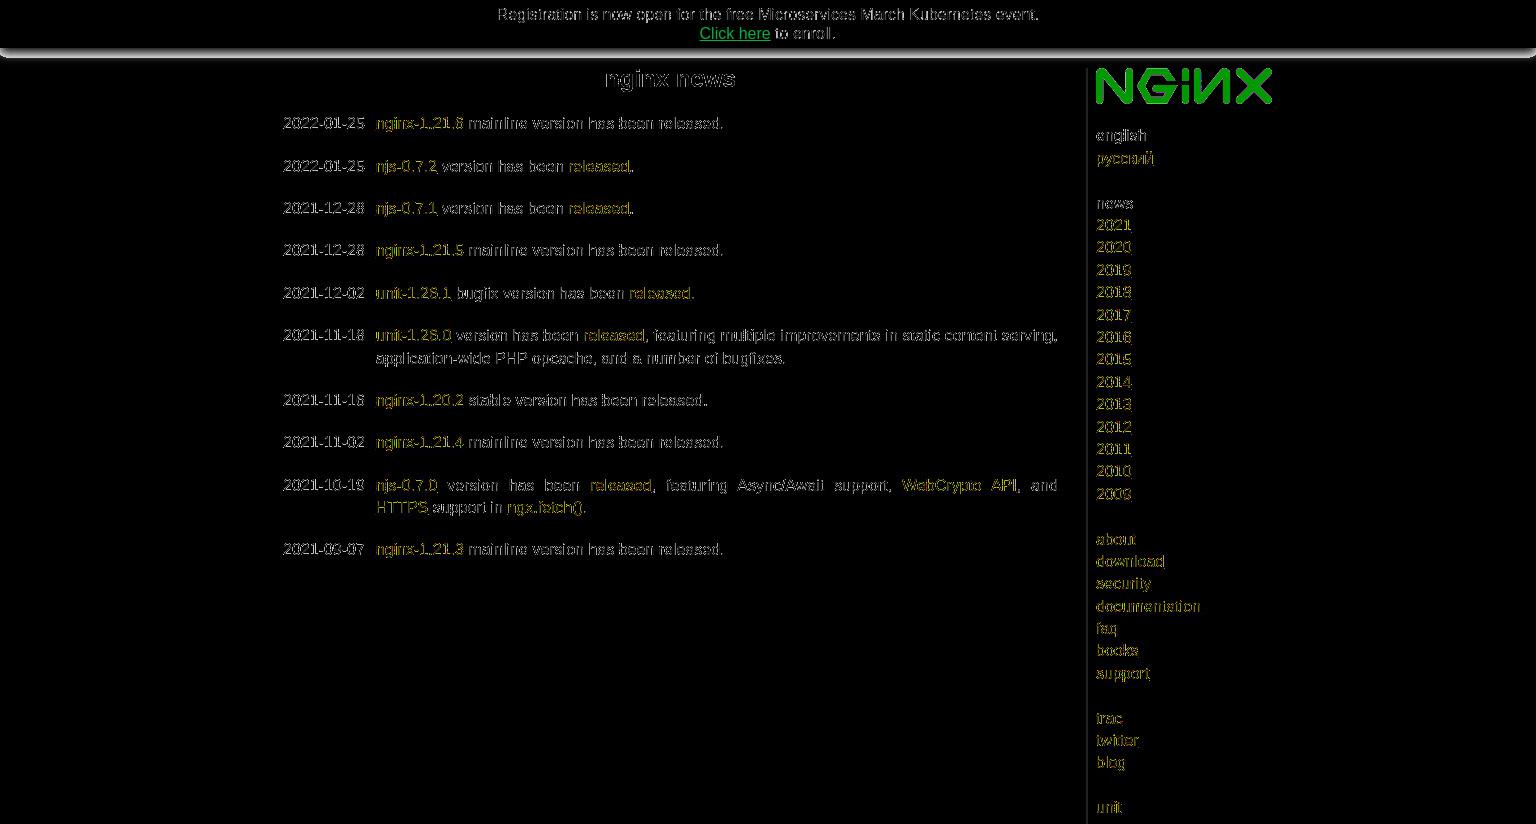The height and width of the screenshot is (824, 1536).
Task: Open the unit project link
Action: coord(1109,807)
